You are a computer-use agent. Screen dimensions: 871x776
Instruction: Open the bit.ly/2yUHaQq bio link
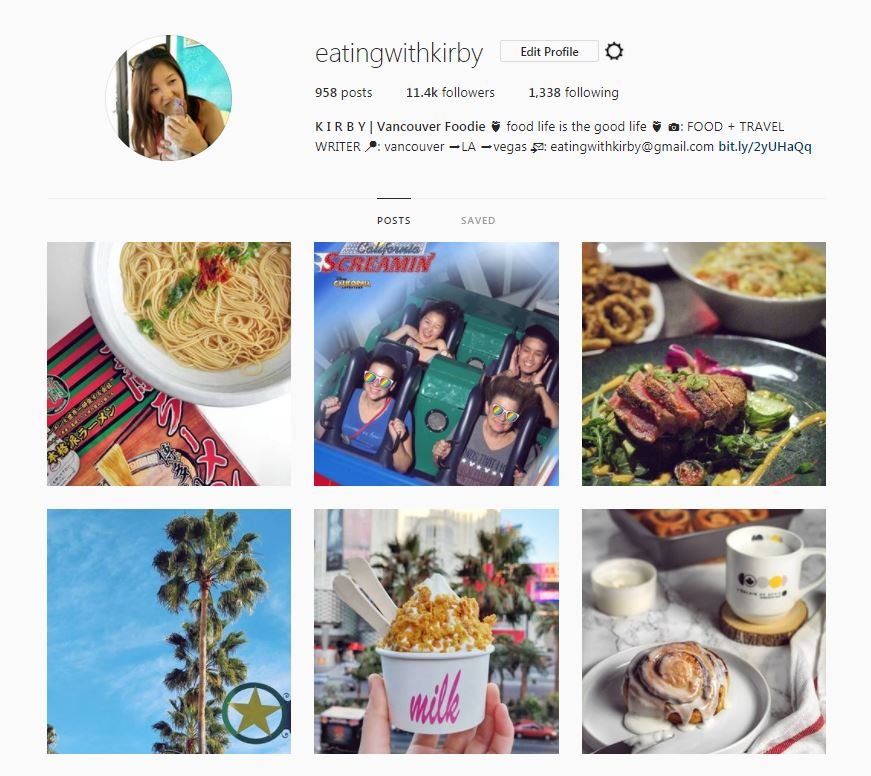click(x=765, y=147)
